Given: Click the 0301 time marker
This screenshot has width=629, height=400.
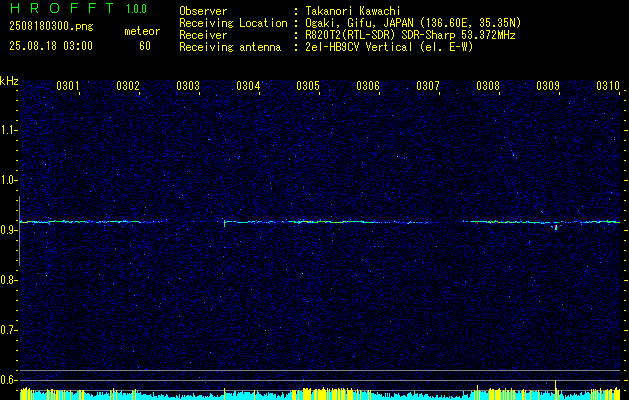Looking at the screenshot, I should (68, 86).
